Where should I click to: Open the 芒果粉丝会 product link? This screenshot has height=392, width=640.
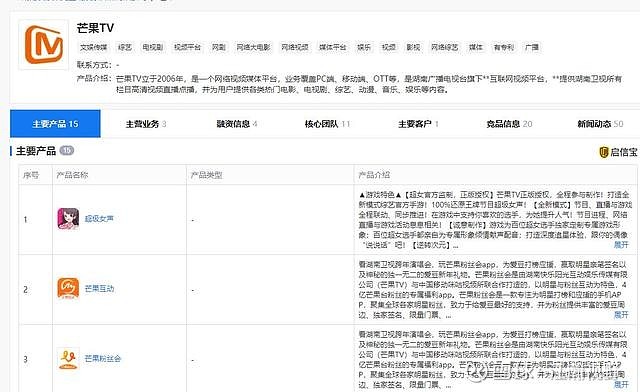click(102, 359)
